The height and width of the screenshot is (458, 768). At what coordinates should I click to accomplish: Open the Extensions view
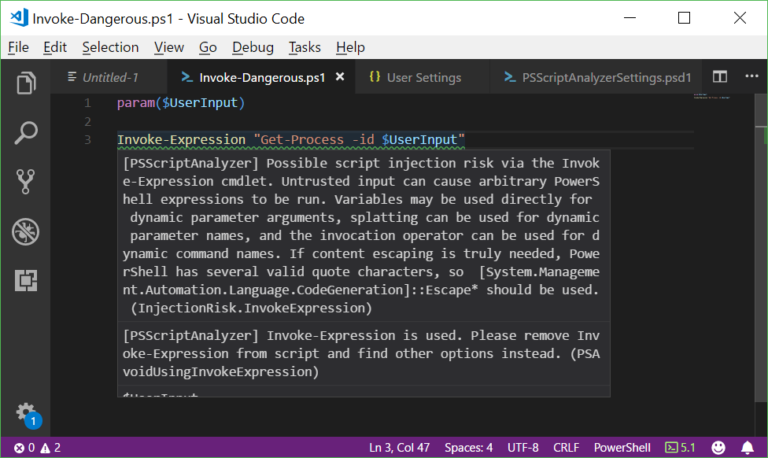click(x=26, y=280)
